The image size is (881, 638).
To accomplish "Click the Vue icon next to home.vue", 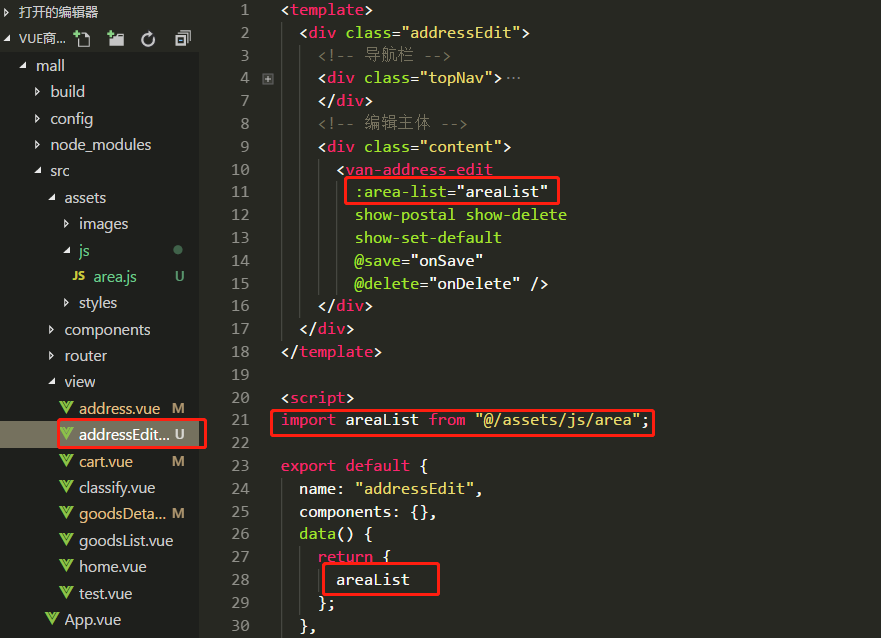I will pos(66,566).
